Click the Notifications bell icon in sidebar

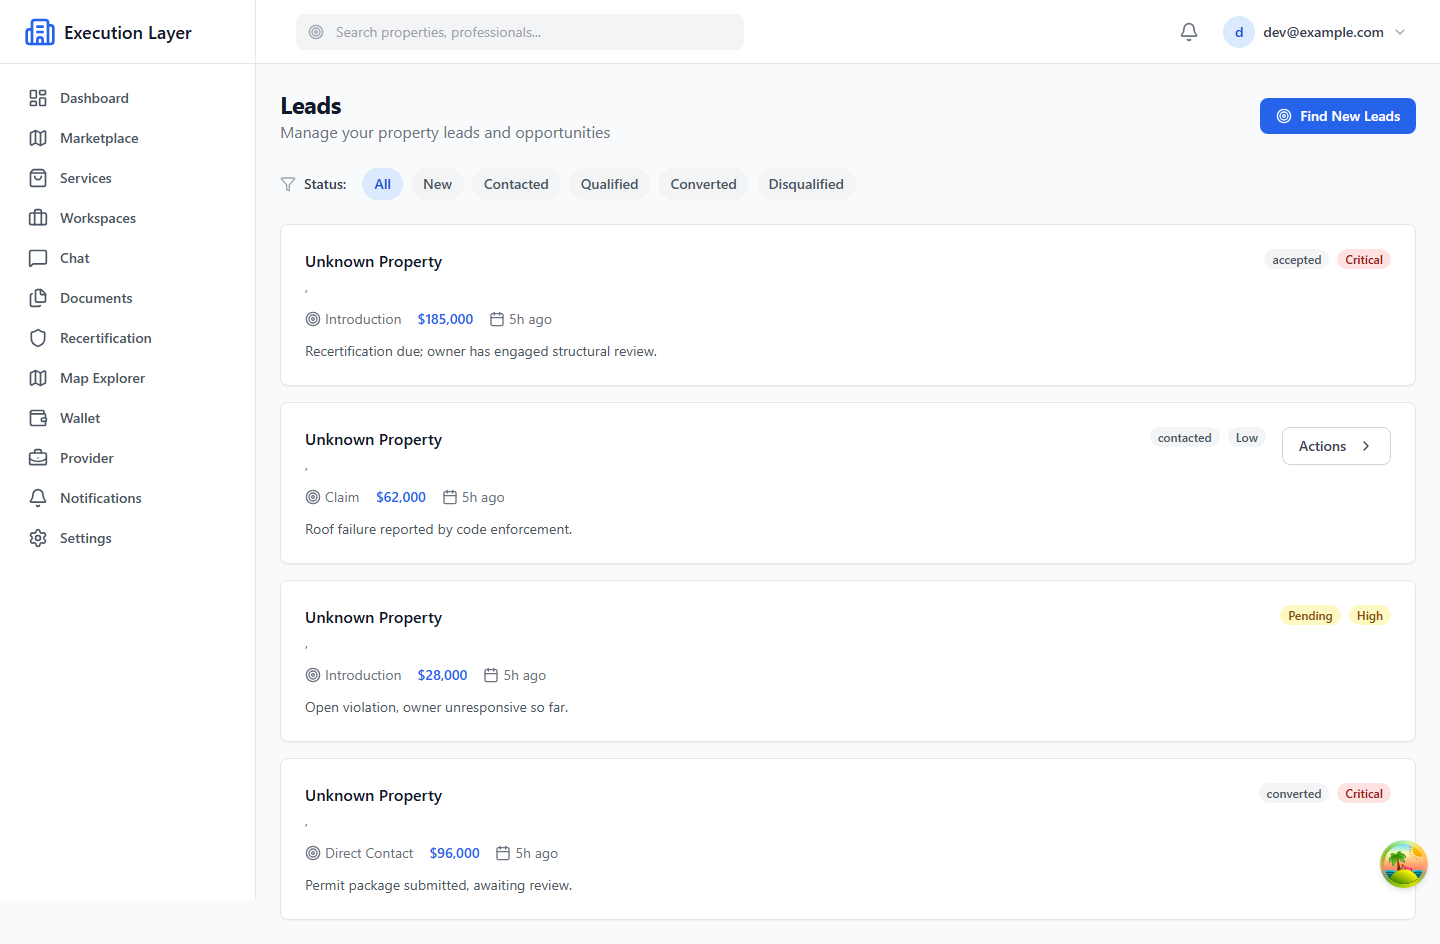(38, 498)
